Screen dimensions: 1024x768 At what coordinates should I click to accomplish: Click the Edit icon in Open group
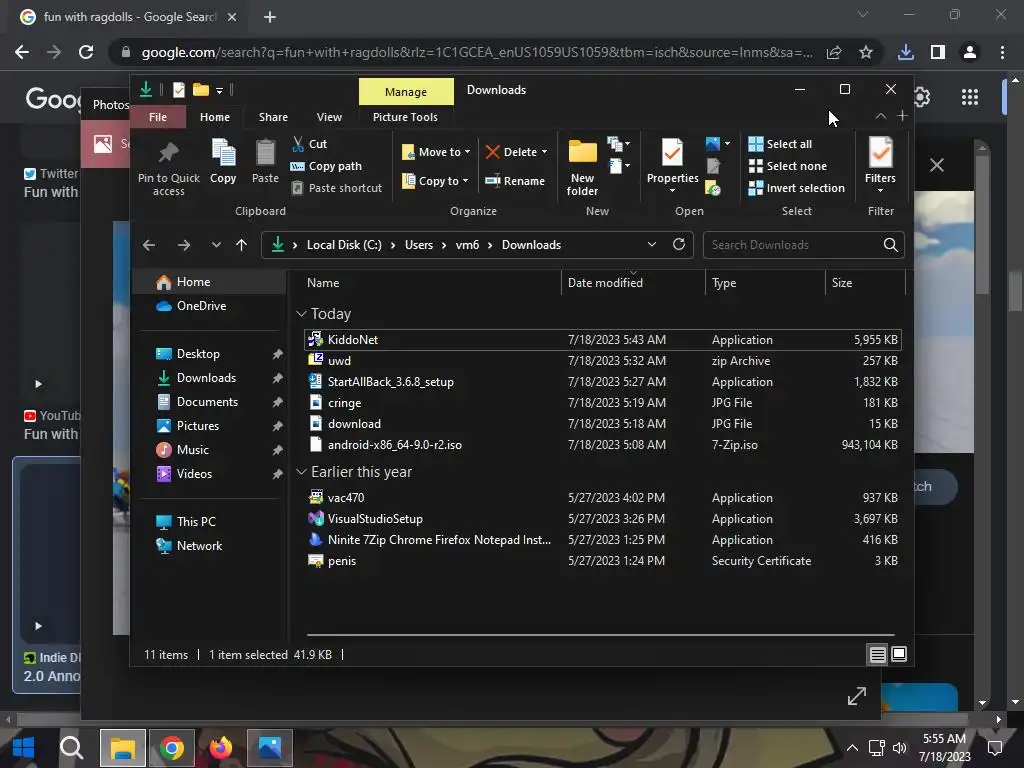tap(713, 167)
